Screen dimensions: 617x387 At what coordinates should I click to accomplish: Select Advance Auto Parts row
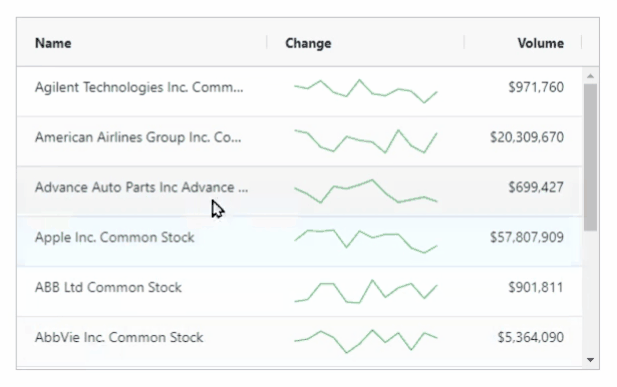(299, 191)
